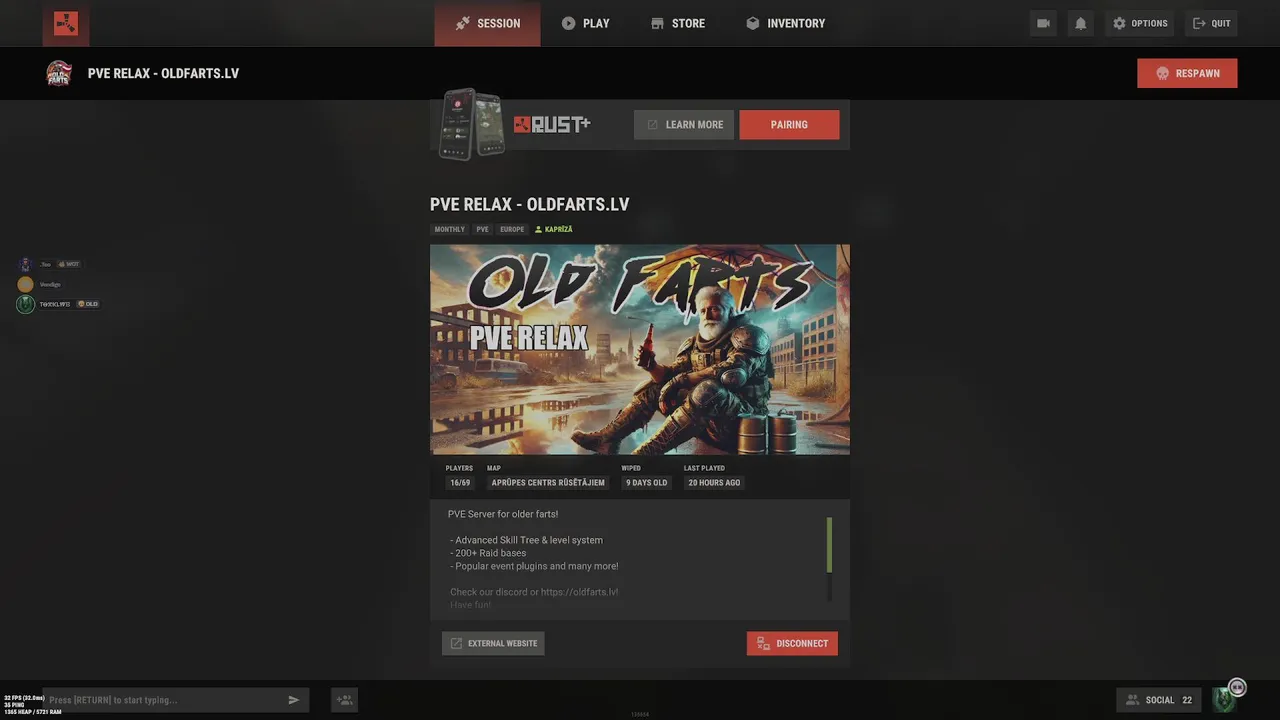The image size is (1280, 720).
Task: Click the OLD clan tag badge
Action: click(88, 304)
